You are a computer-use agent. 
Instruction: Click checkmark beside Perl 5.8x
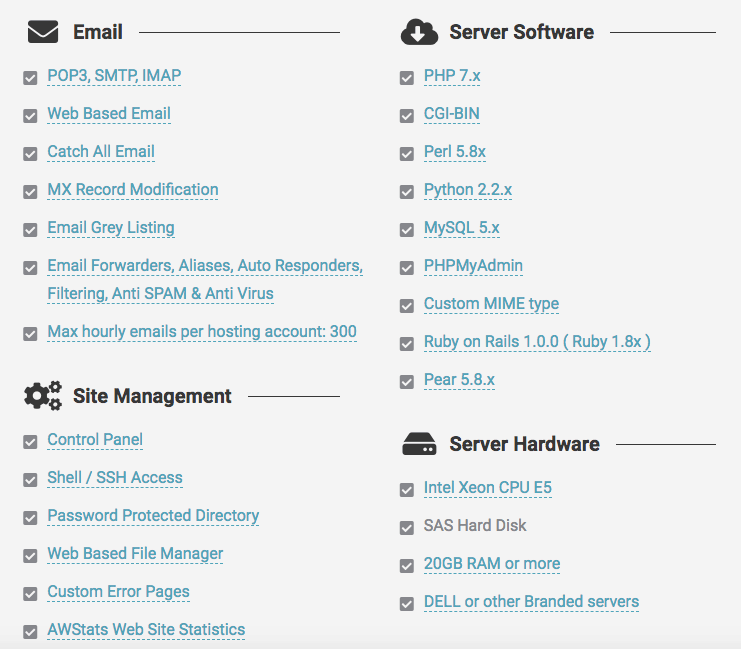point(407,154)
